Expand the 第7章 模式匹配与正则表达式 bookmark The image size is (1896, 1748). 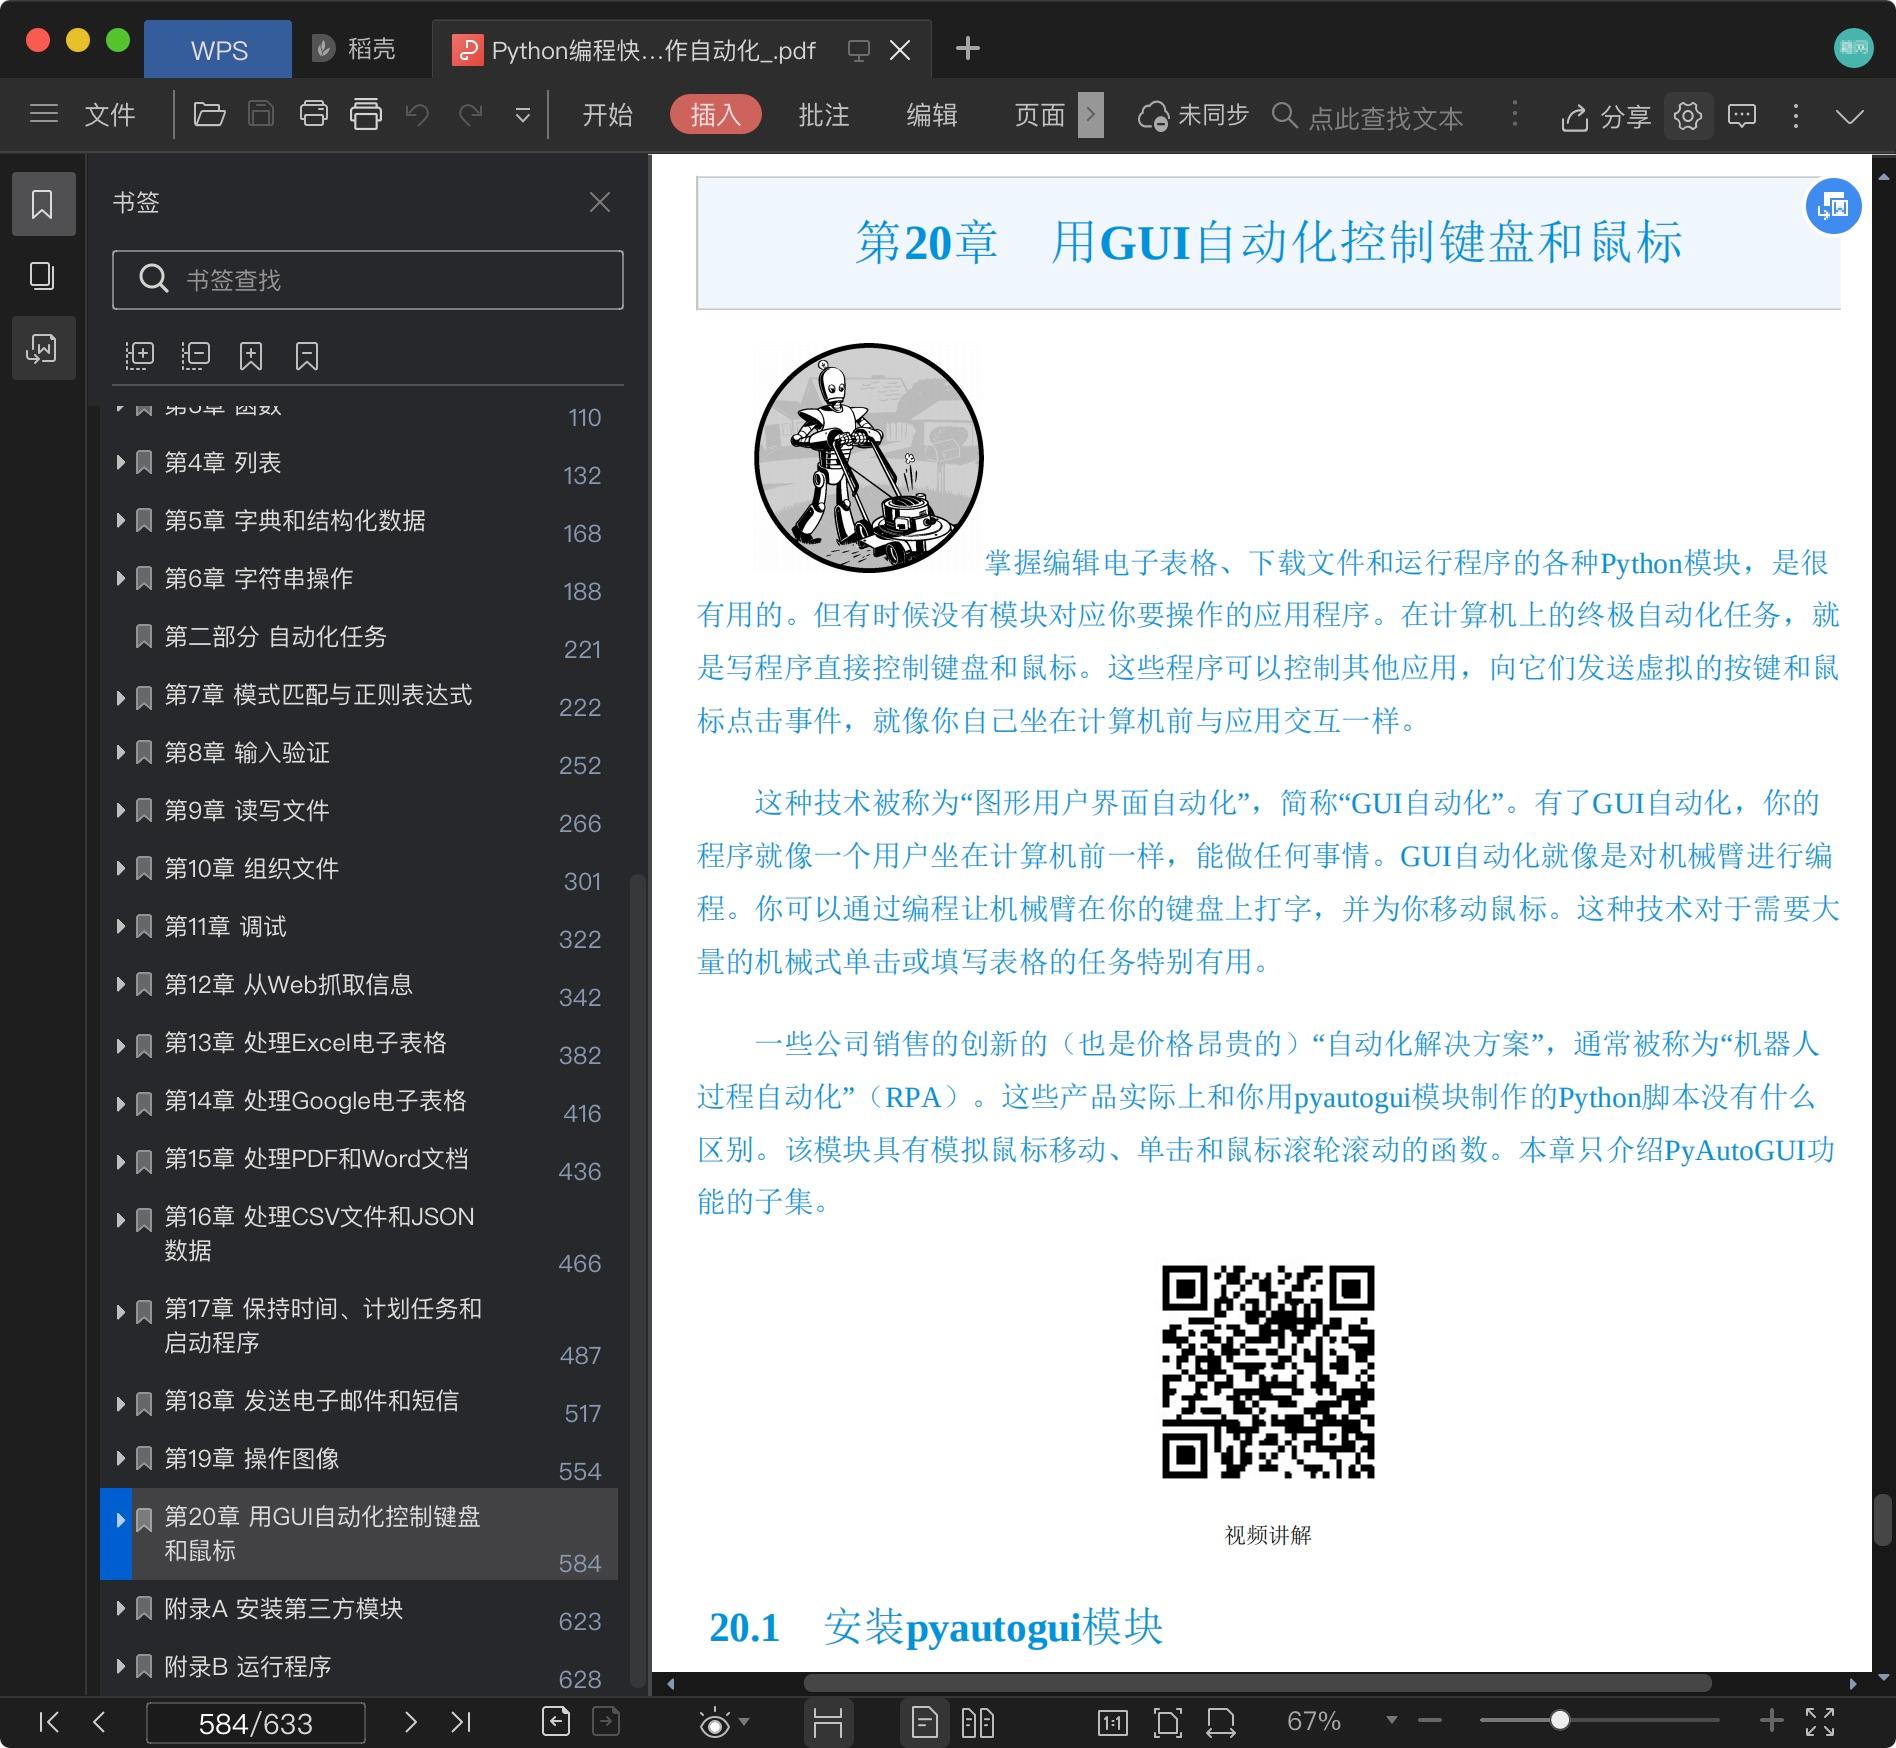(x=120, y=696)
